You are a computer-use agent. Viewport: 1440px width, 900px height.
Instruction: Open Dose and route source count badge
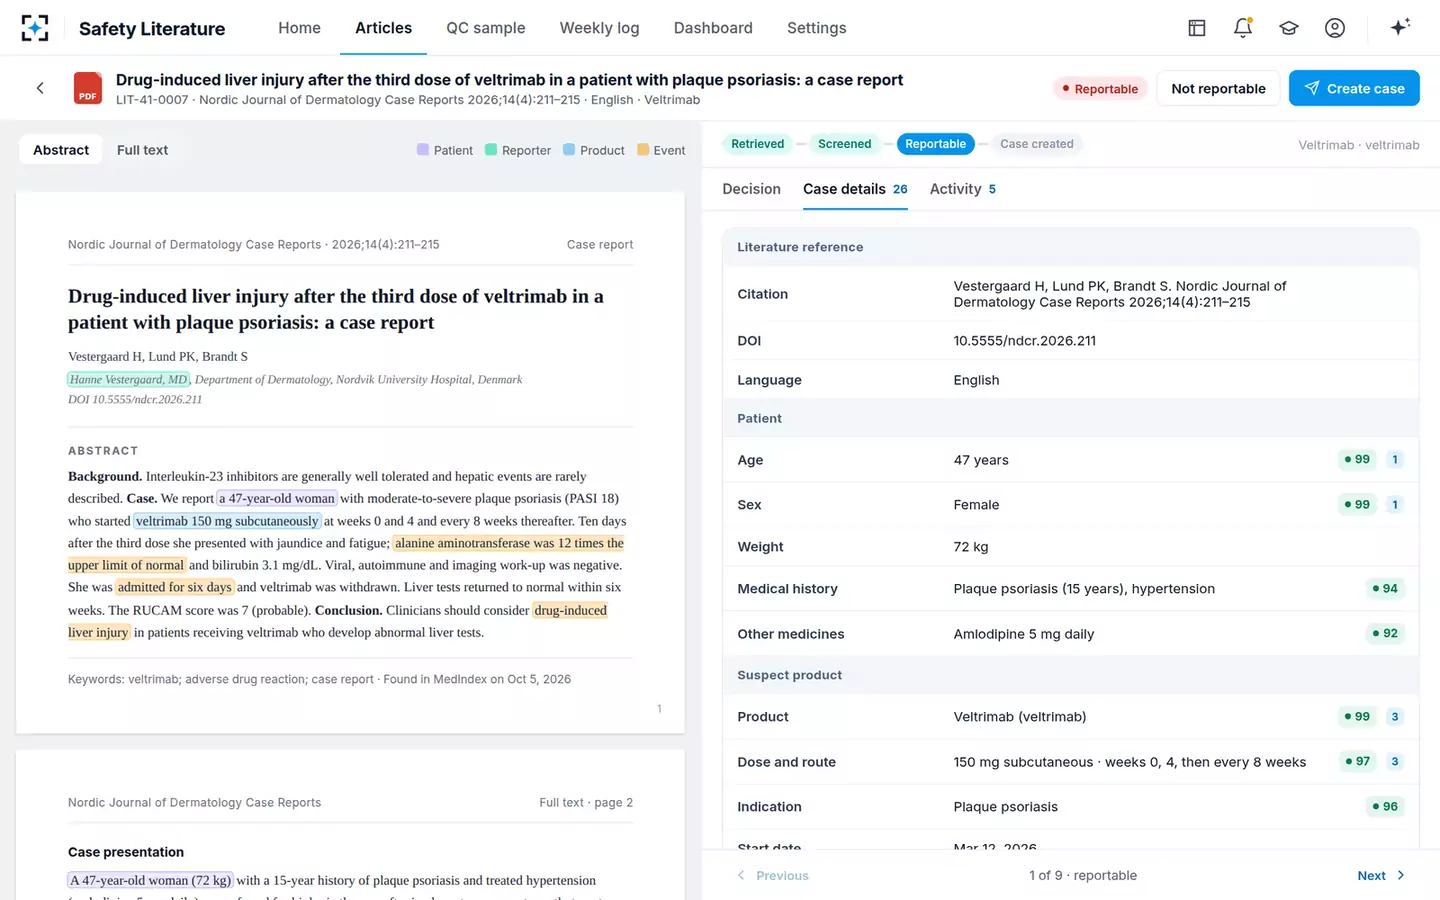tap(1395, 762)
